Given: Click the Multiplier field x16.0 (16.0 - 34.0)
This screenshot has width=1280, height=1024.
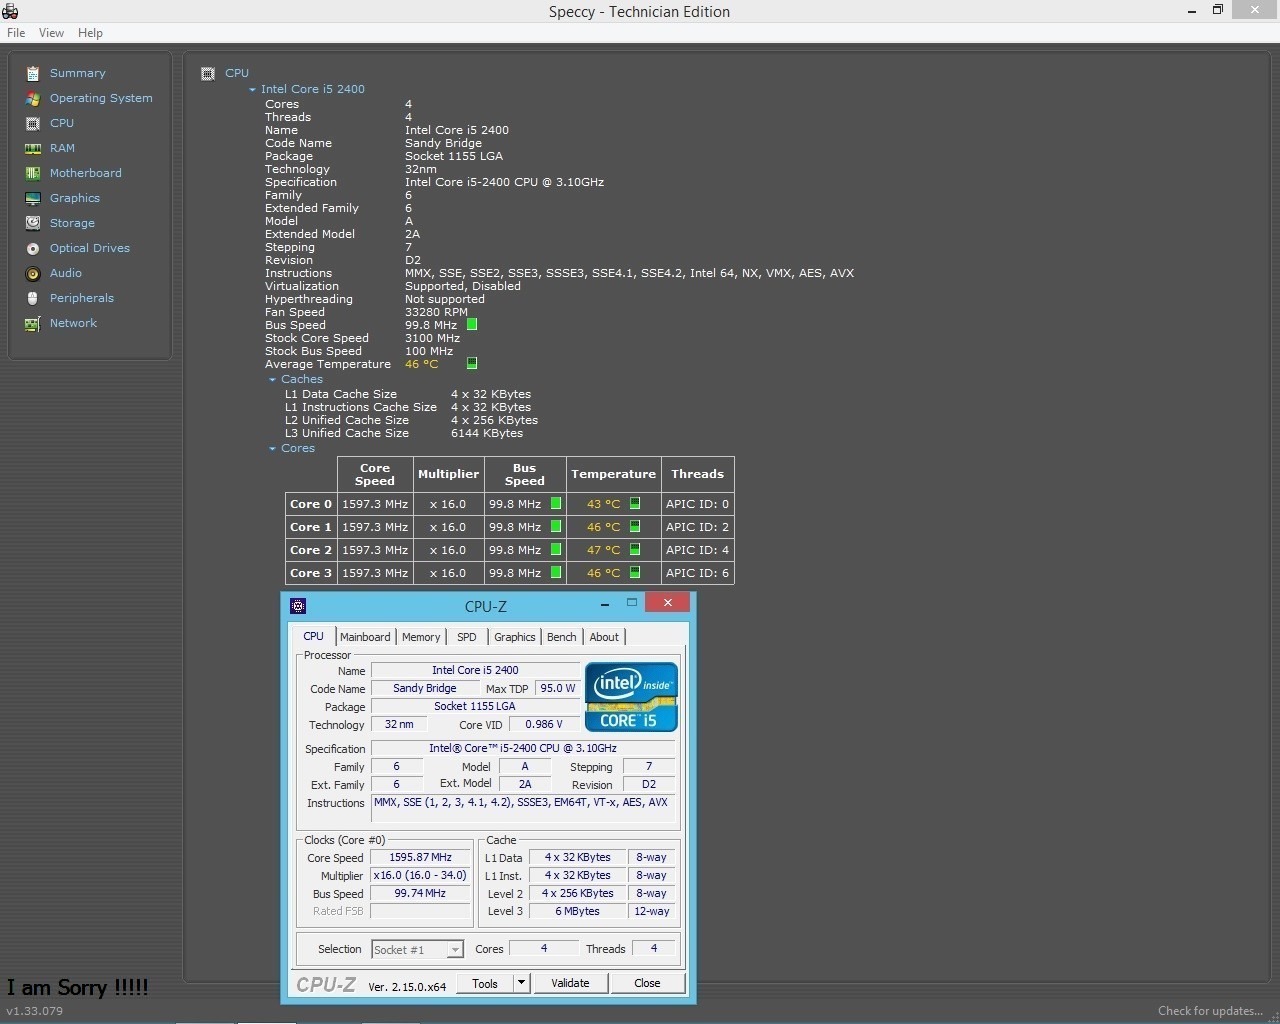Looking at the screenshot, I should coord(420,875).
